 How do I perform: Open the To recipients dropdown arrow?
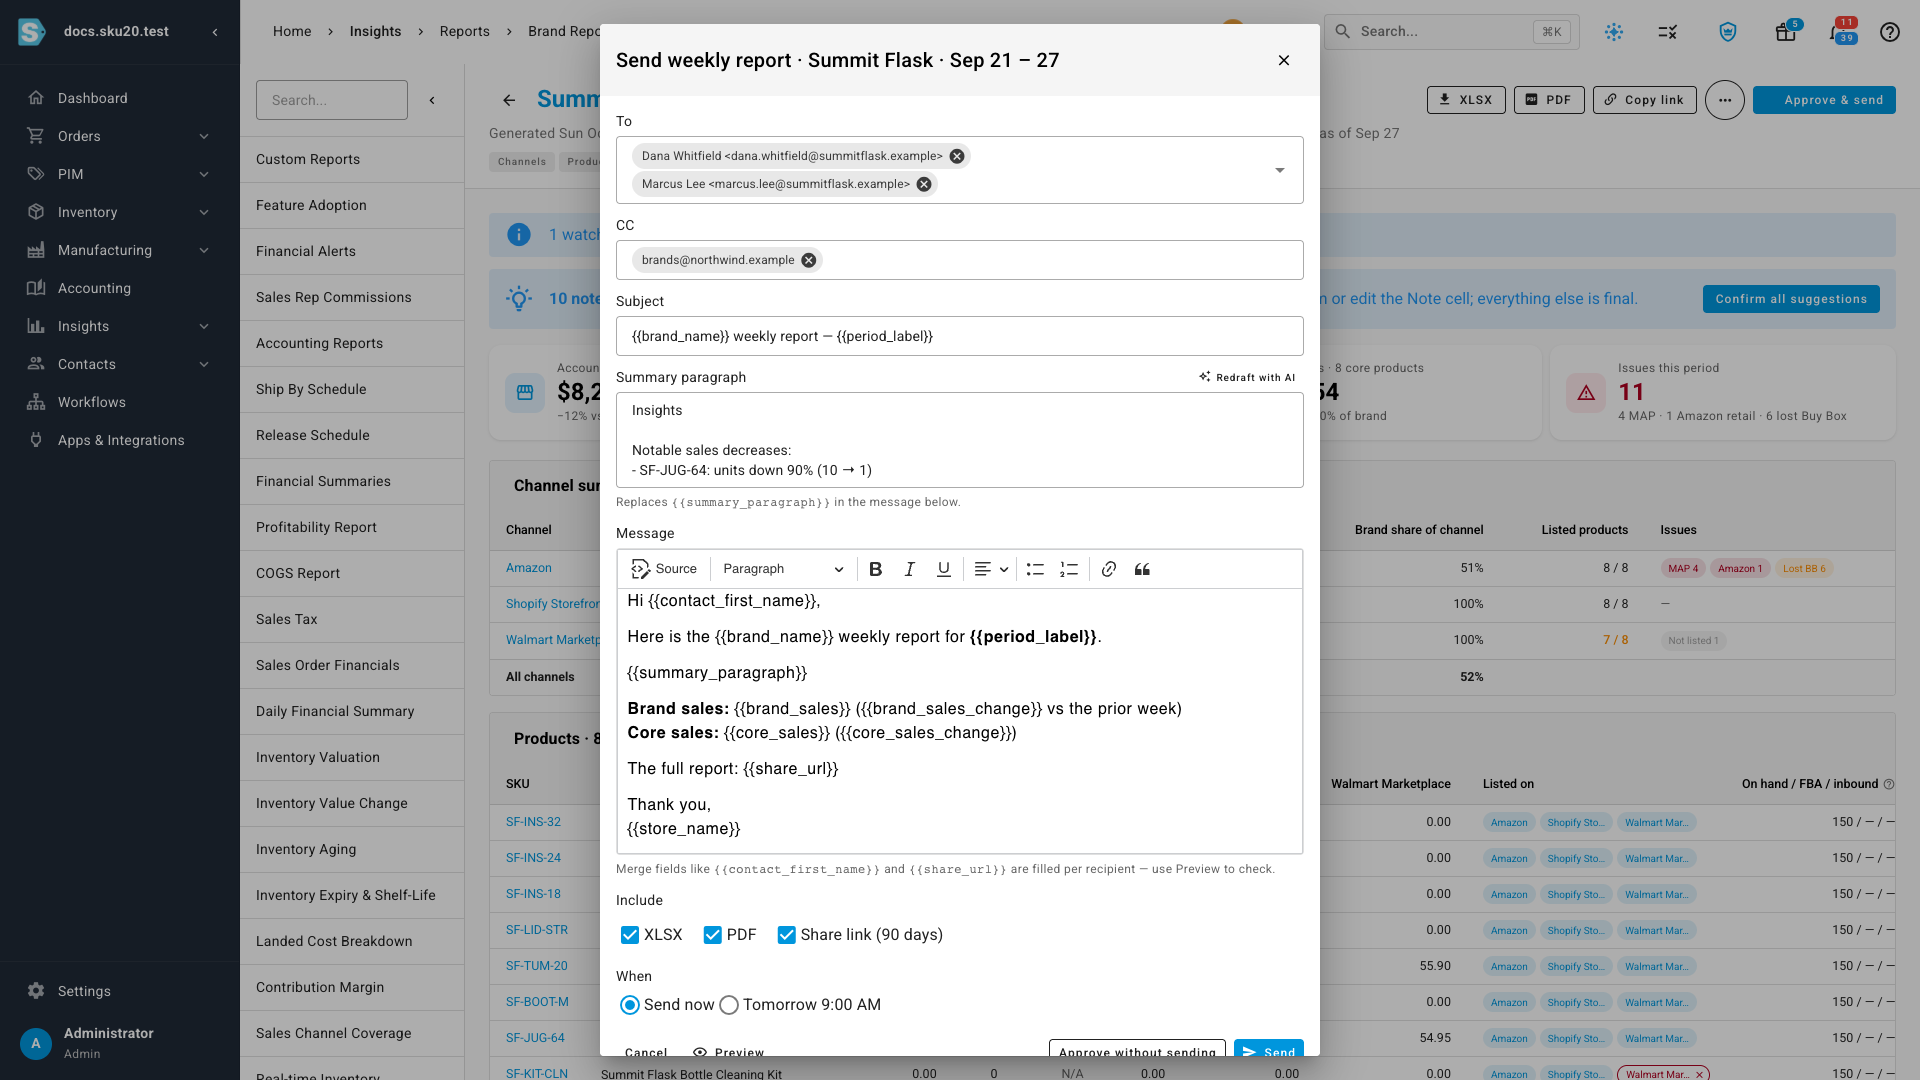[1280, 170]
